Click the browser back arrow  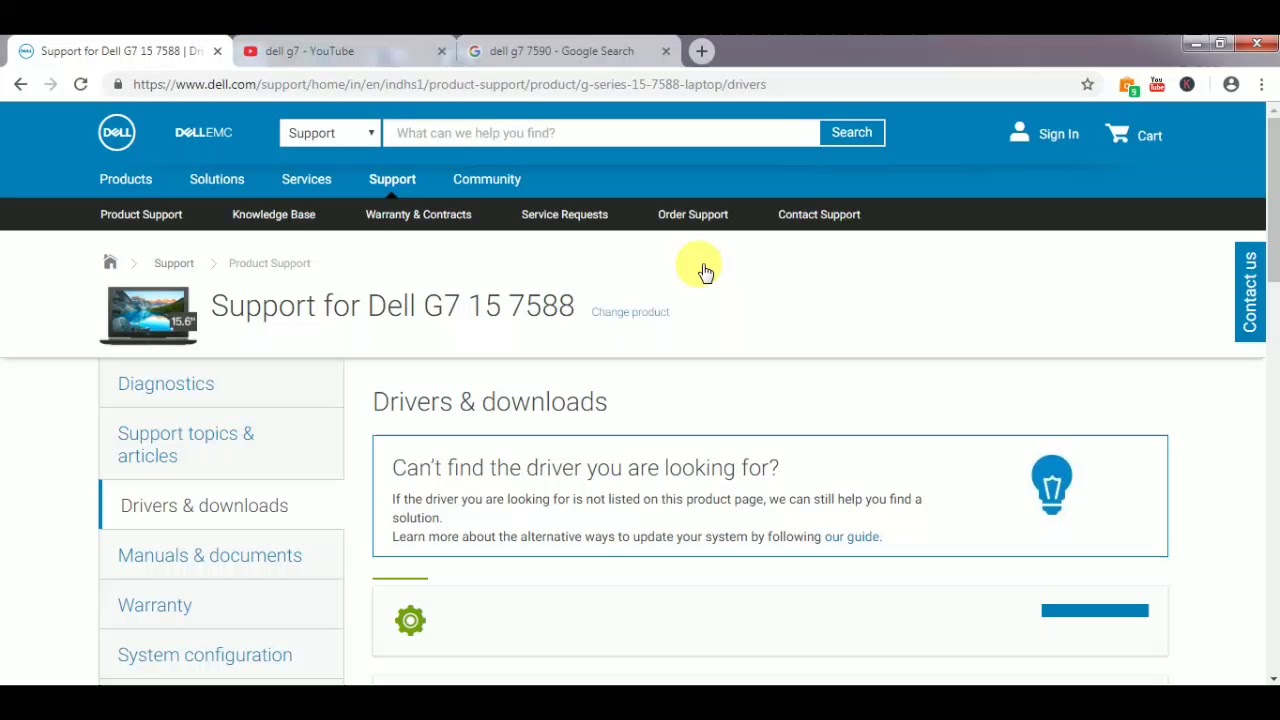(20, 84)
